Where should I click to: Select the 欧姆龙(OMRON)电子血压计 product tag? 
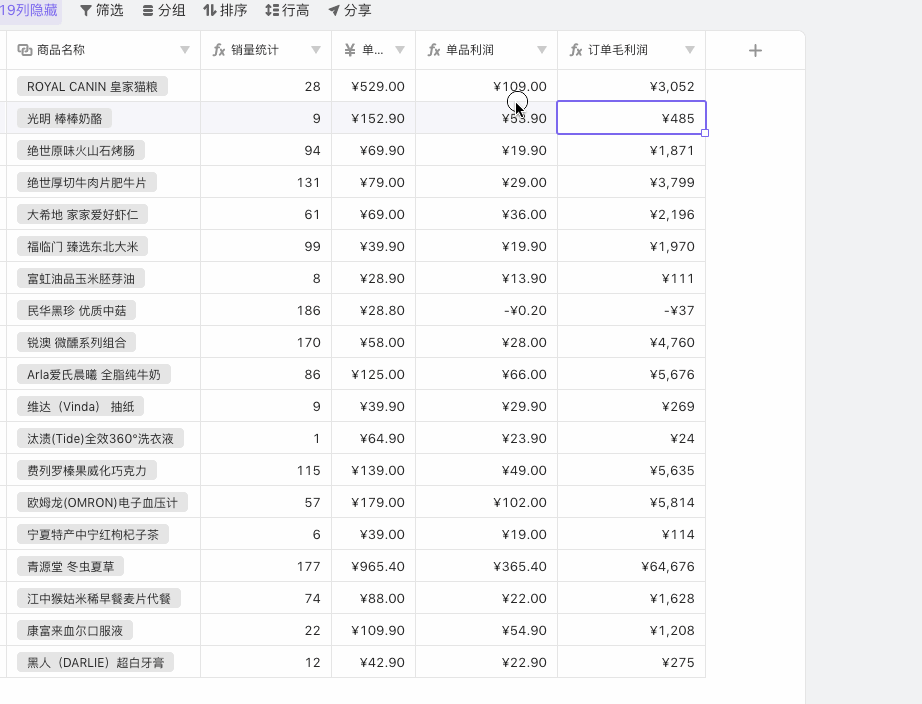pos(103,503)
